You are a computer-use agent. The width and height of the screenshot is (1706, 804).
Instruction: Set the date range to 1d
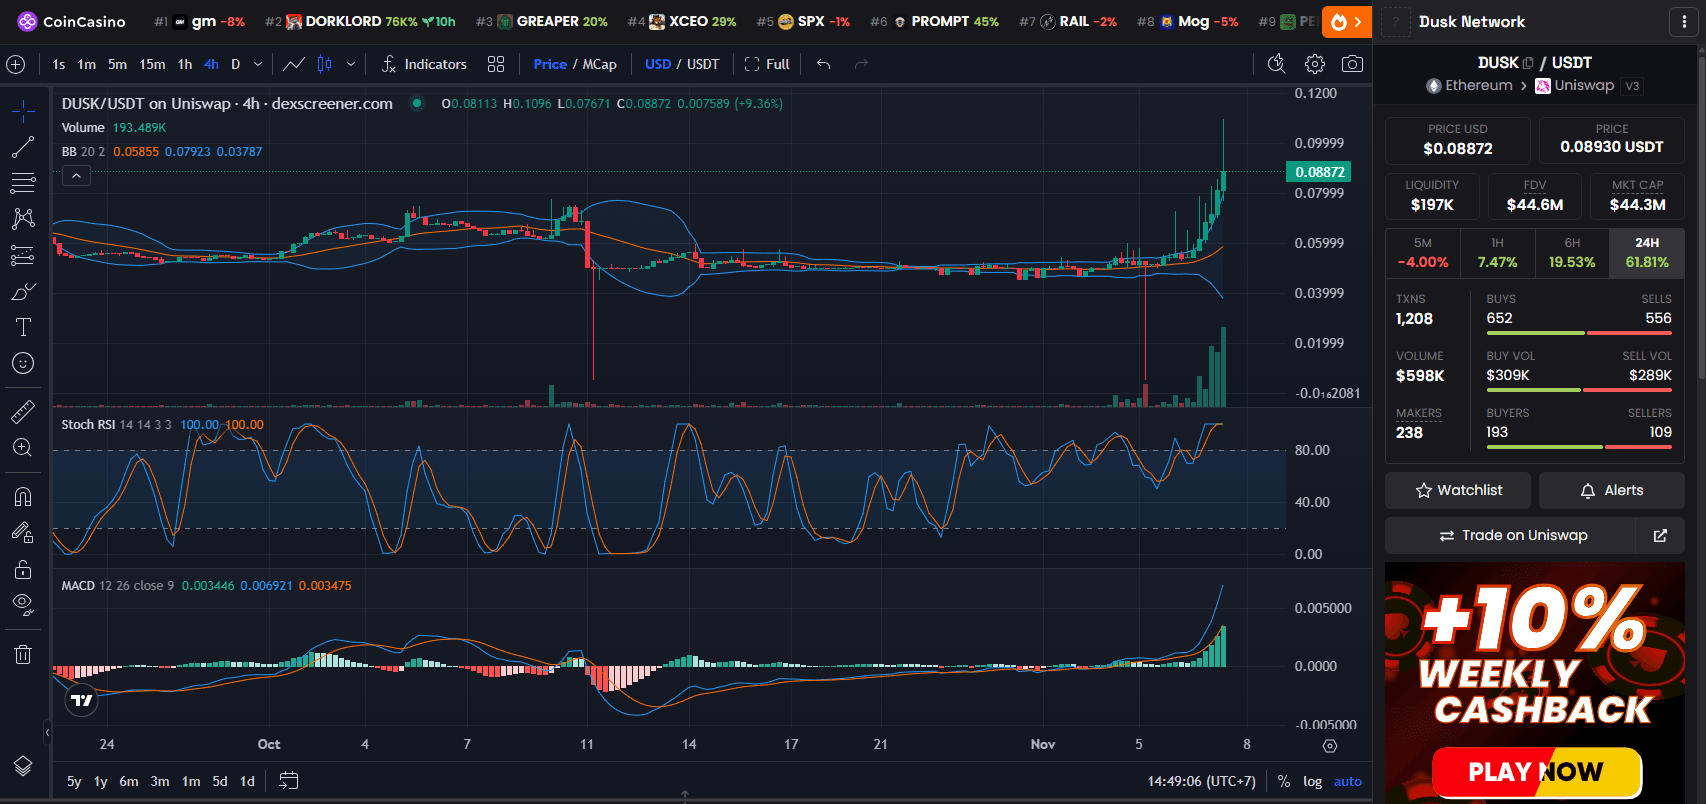247,781
